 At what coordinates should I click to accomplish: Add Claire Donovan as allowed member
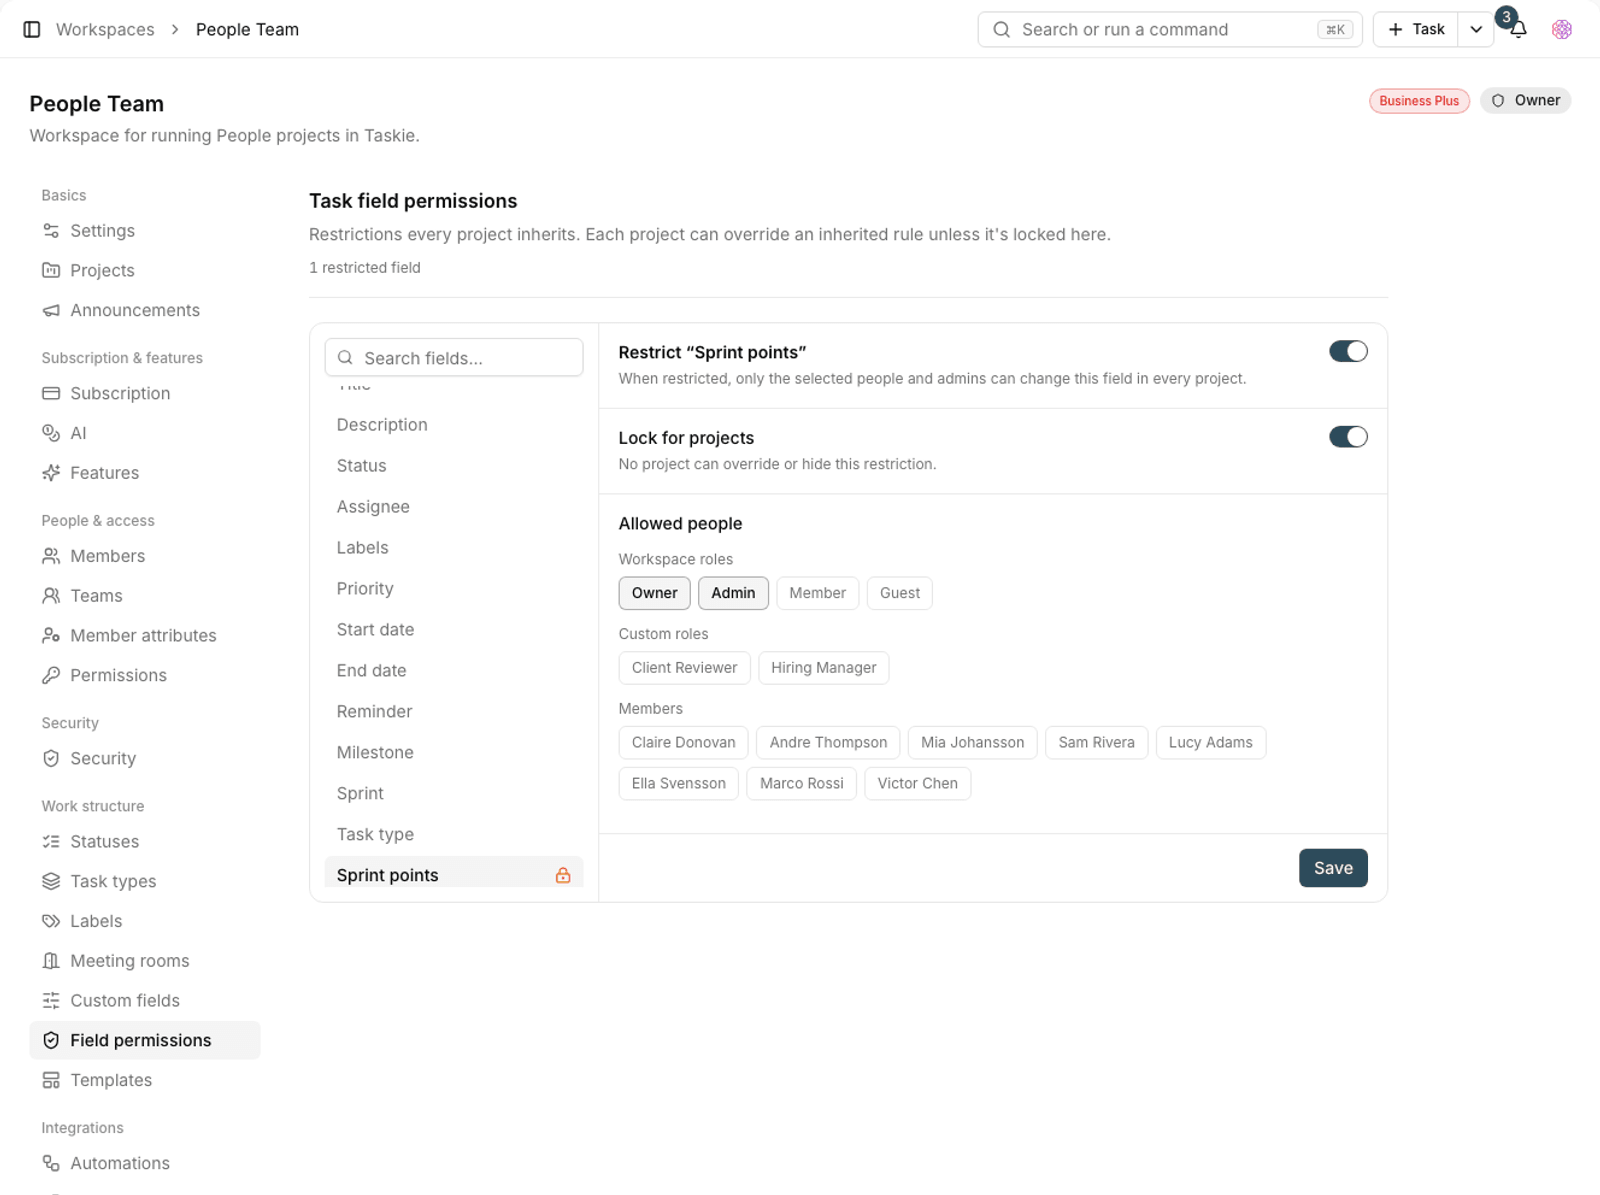point(683,743)
